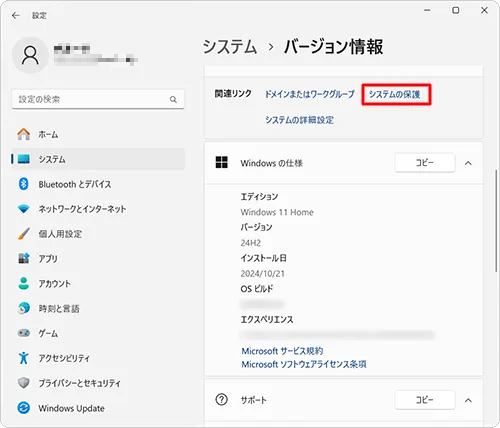Open ドメインまたはワークグループ link
The height and width of the screenshot is (428, 500).
click(310, 94)
